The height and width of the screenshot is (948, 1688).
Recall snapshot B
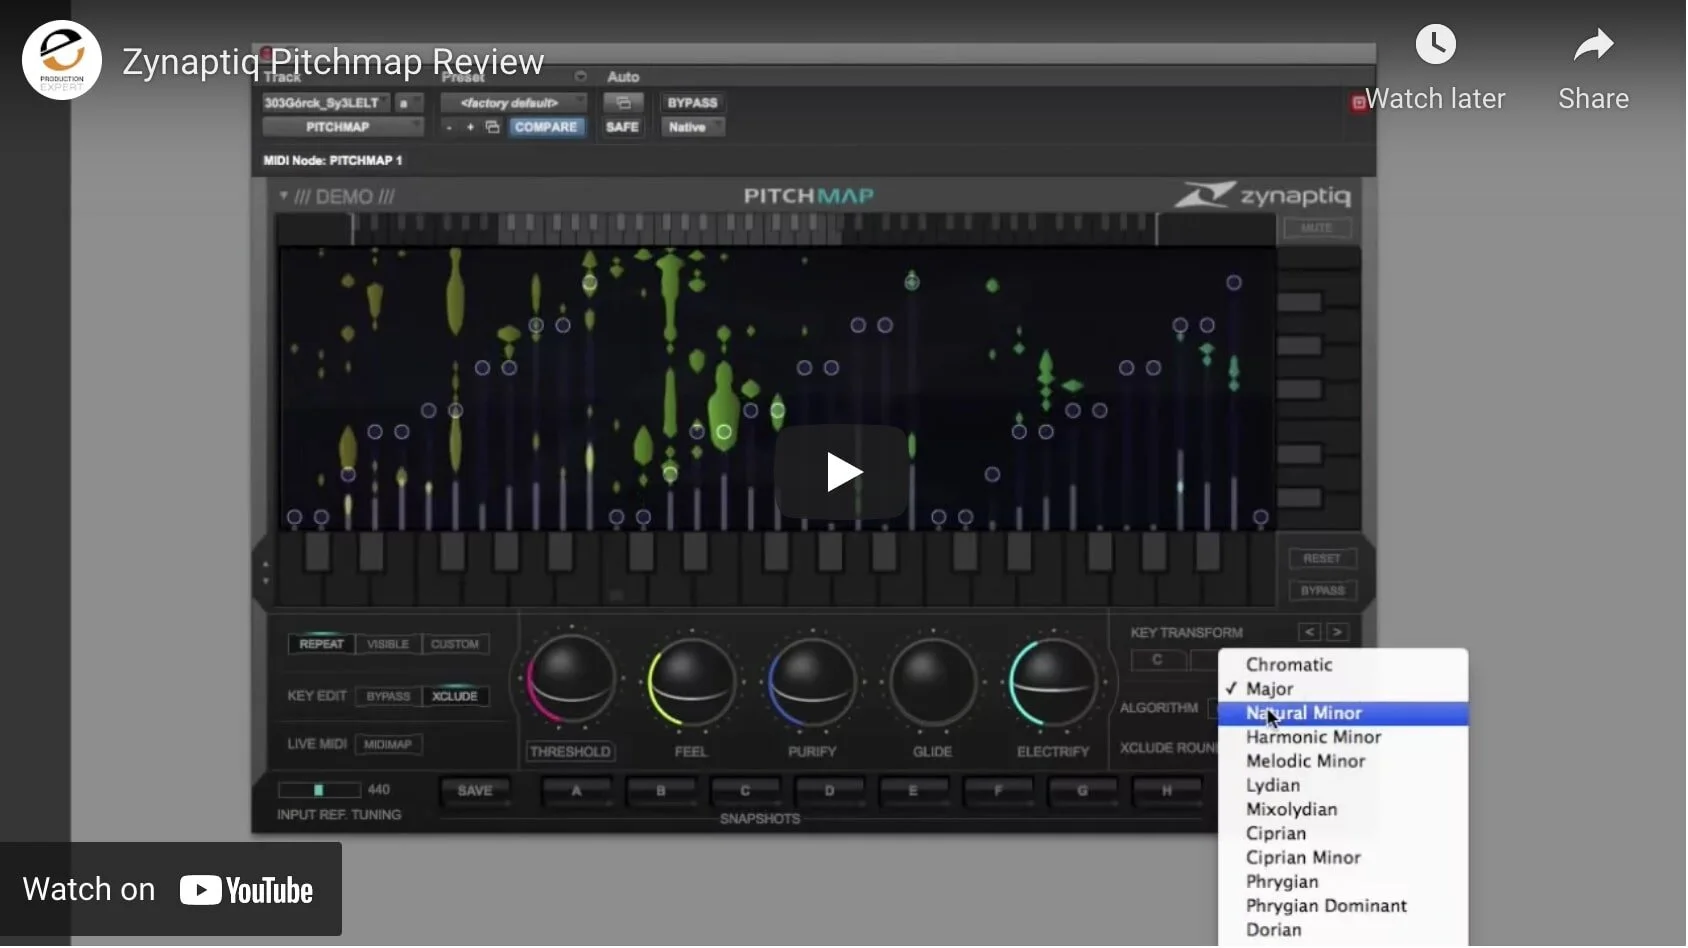[x=660, y=790]
